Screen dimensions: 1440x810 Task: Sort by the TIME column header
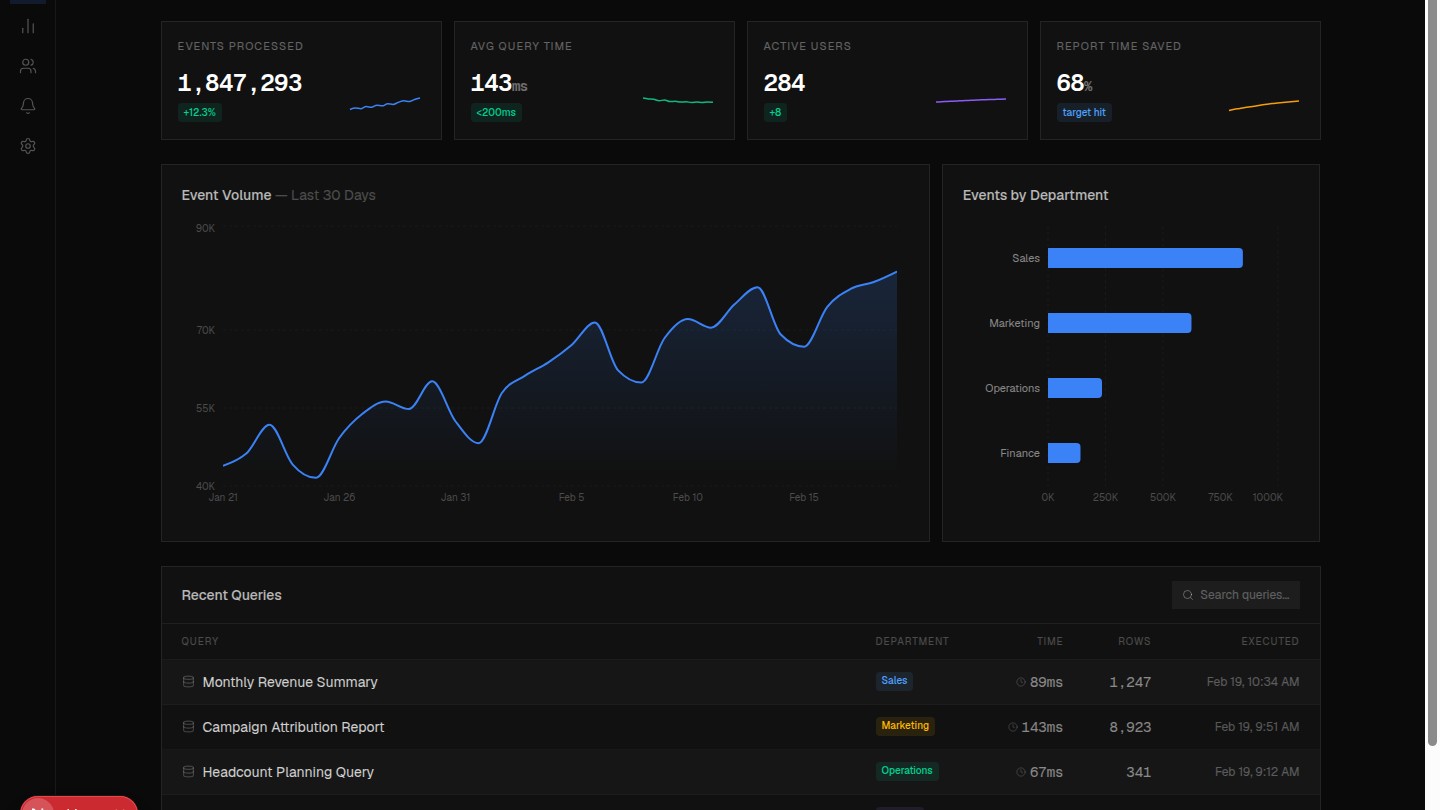(1049, 641)
